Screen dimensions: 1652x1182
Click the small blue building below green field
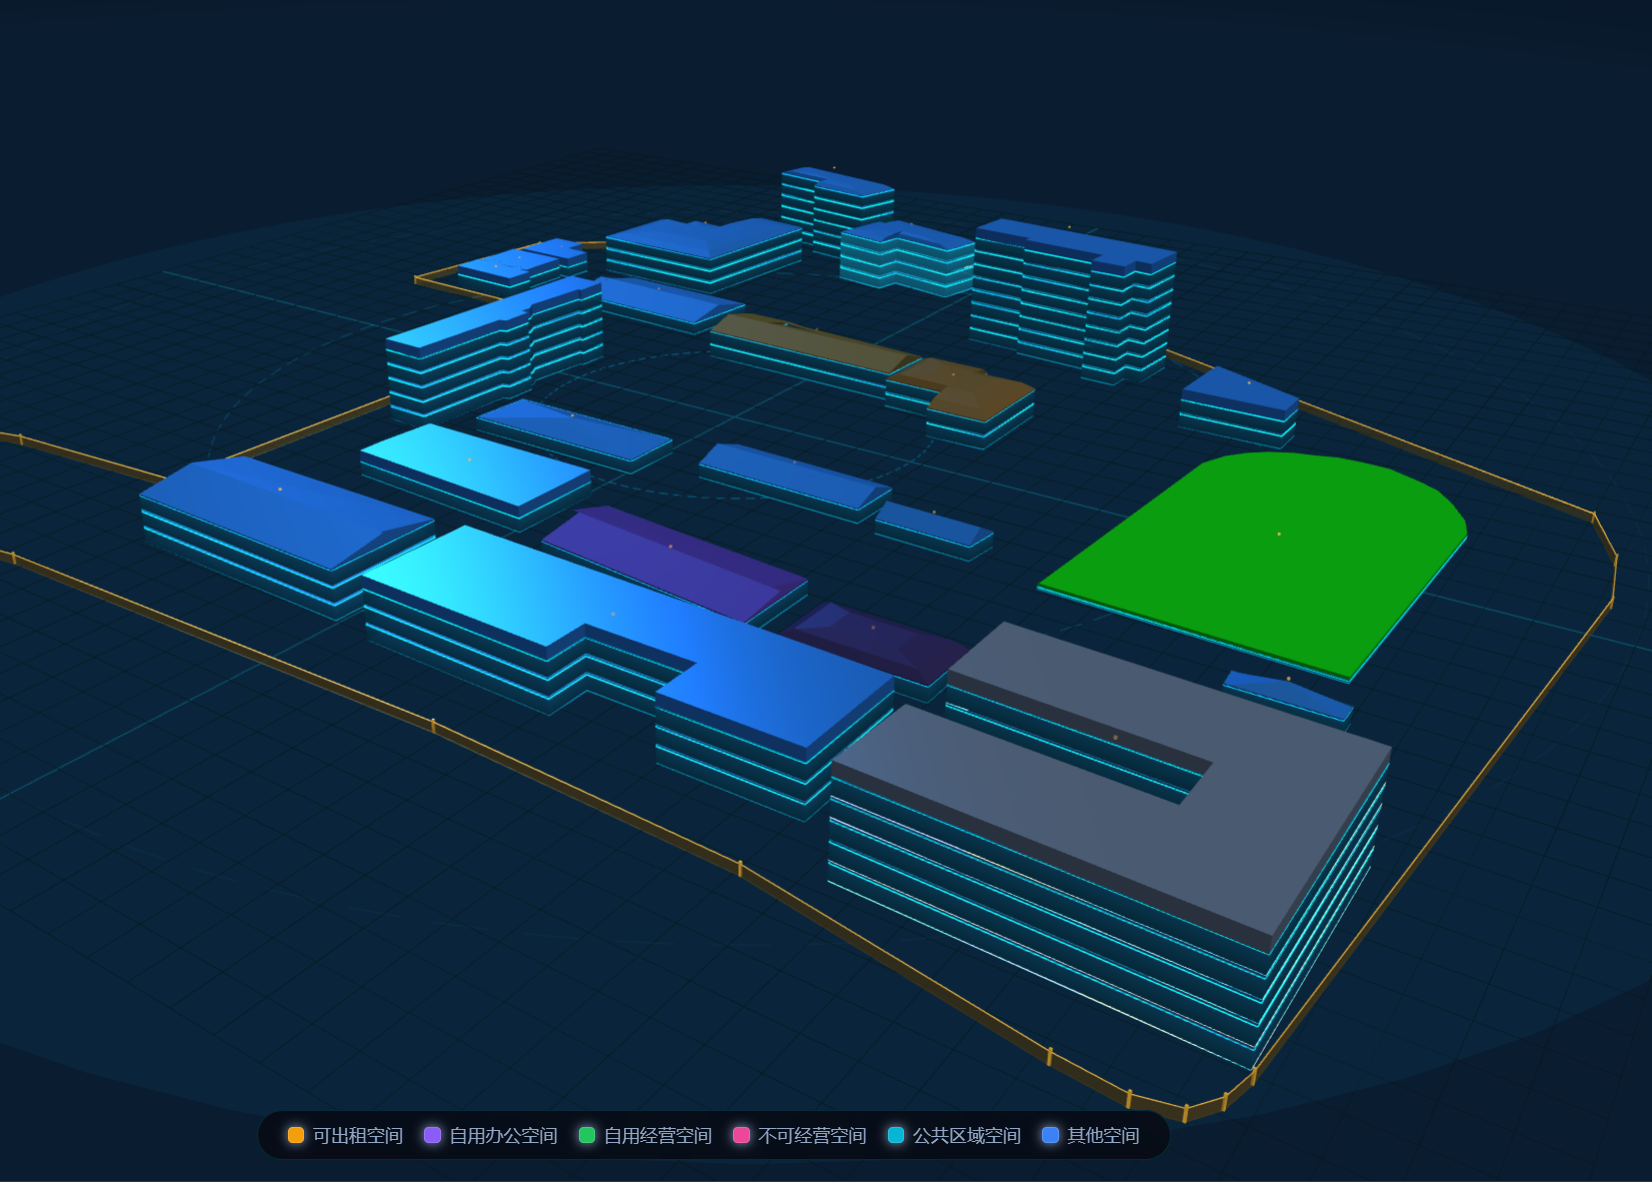(1288, 693)
